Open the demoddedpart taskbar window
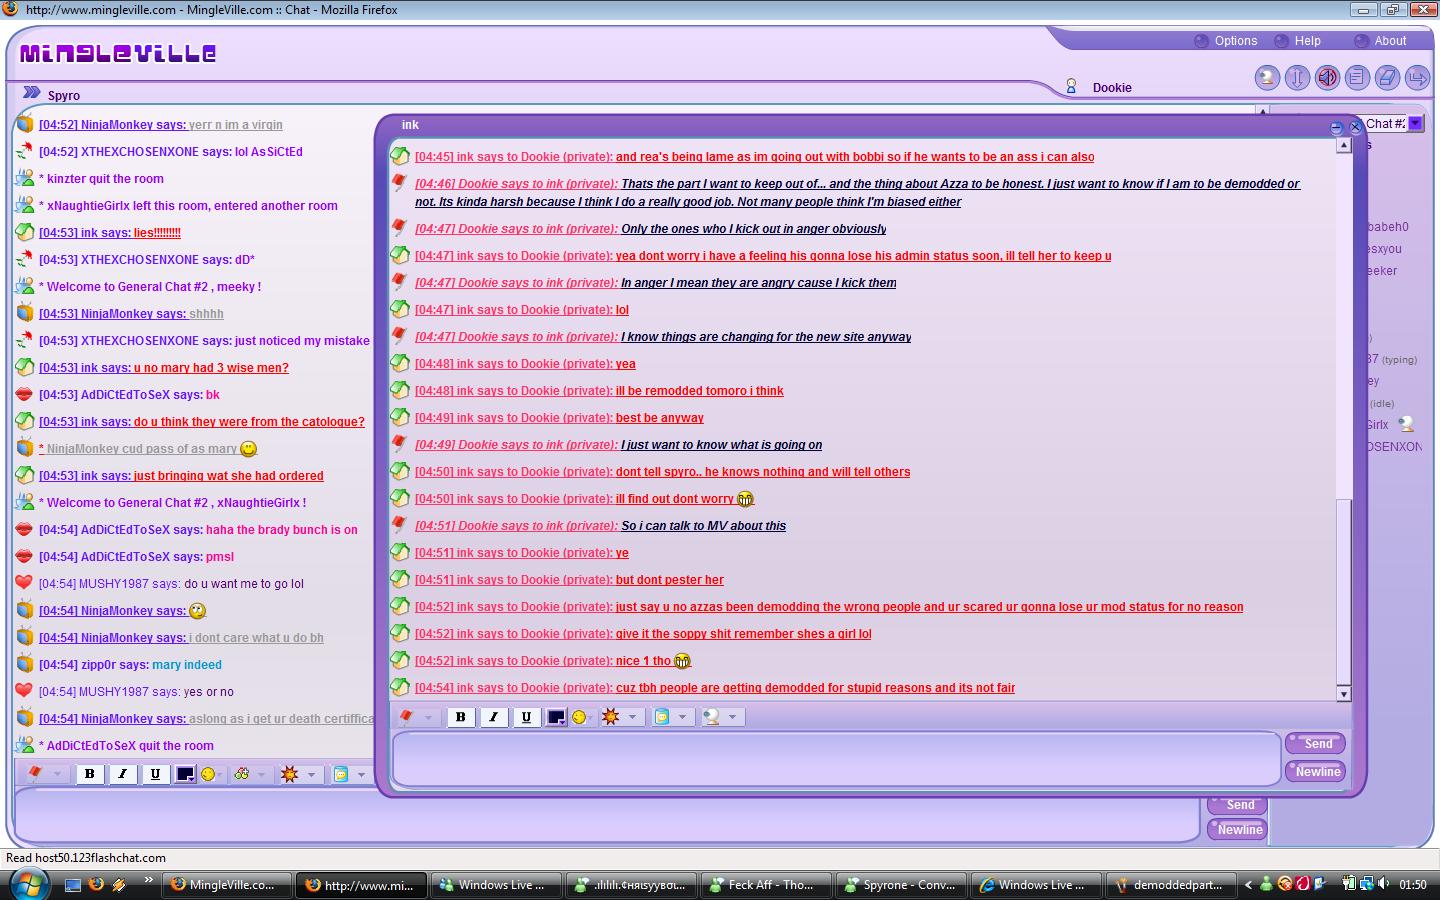Image resolution: width=1440 pixels, height=900 pixels. pos(1172,885)
